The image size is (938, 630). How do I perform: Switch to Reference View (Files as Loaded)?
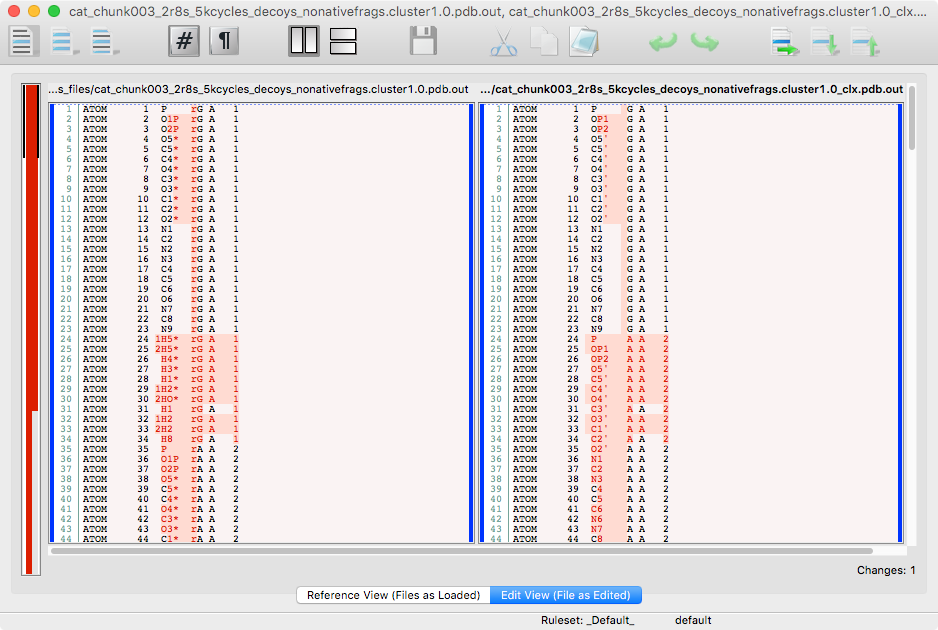[x=393, y=595]
